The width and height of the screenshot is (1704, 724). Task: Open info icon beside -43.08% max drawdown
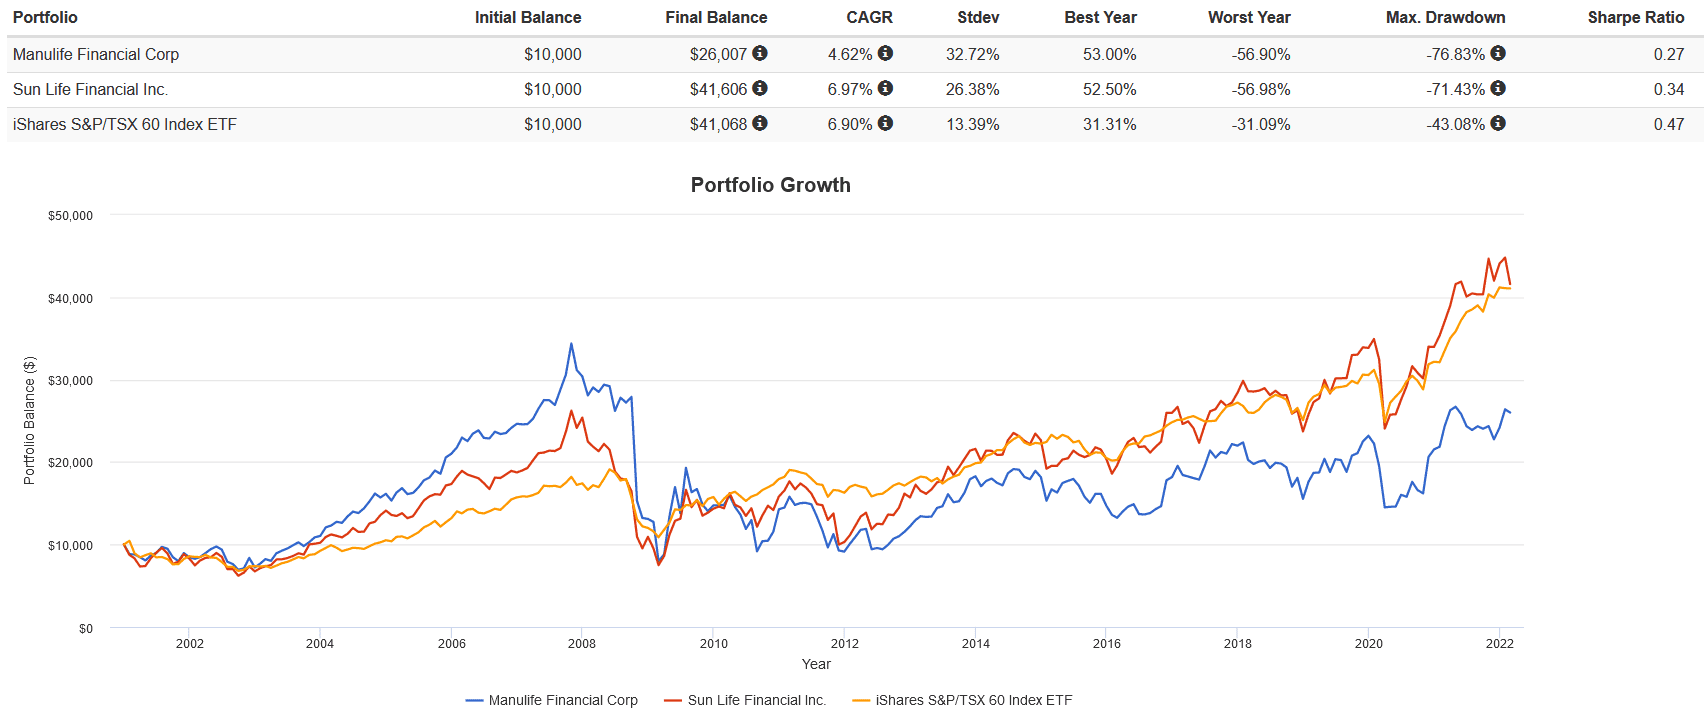[1497, 123]
